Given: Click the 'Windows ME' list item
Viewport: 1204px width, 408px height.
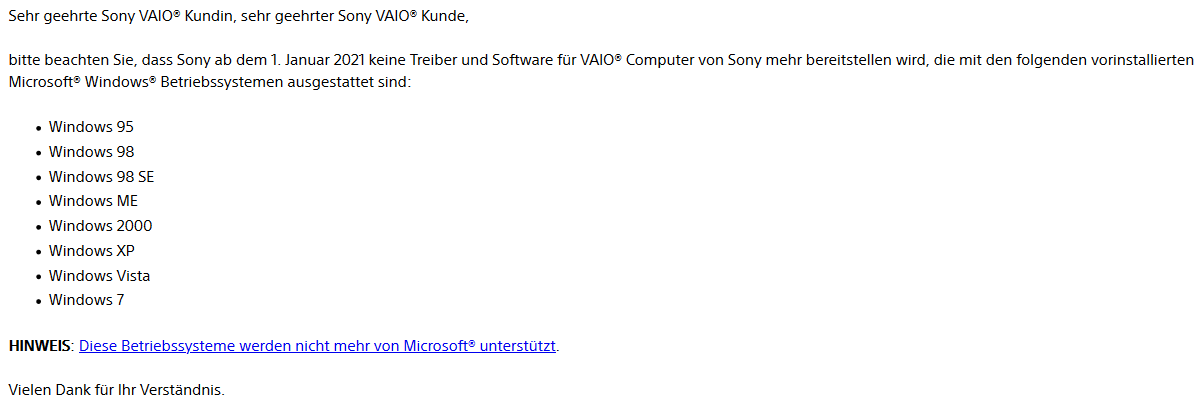Looking at the screenshot, I should 93,201.
